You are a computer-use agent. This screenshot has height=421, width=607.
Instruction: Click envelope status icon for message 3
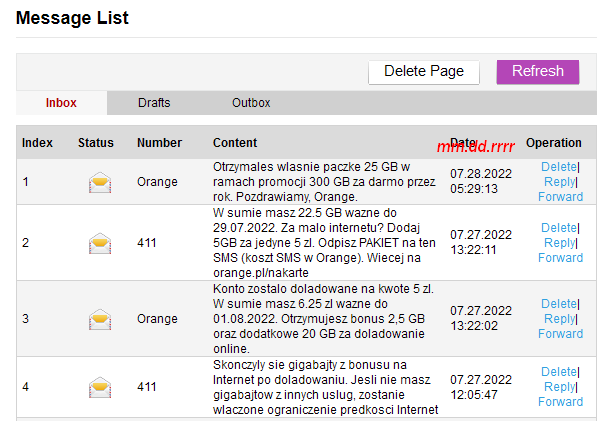tap(100, 319)
